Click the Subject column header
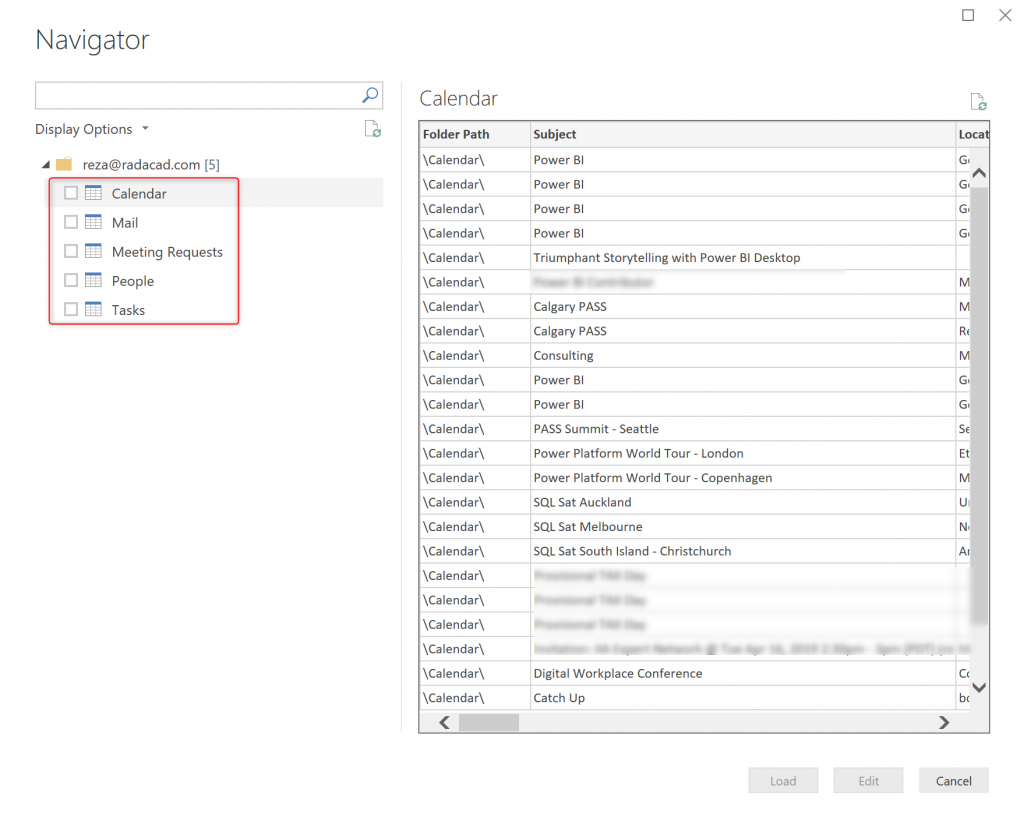 pos(555,134)
